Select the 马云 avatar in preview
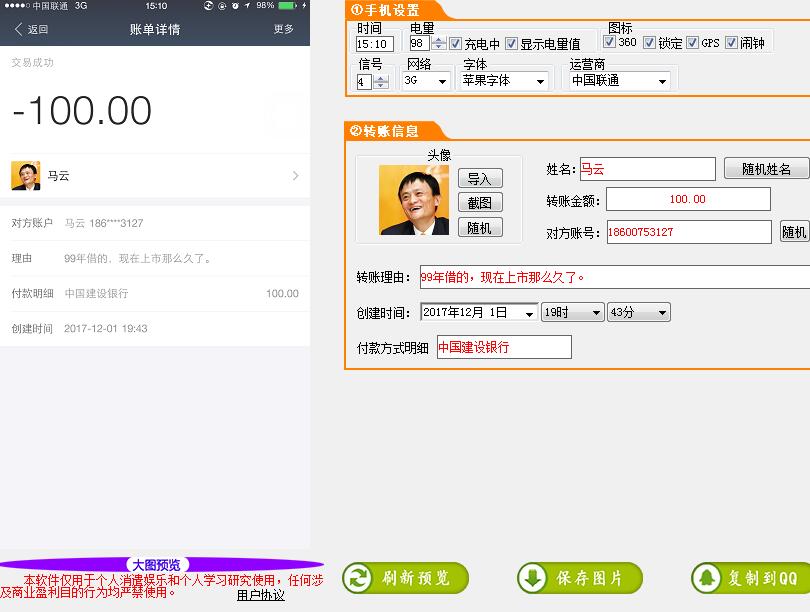 pyautogui.click(x=26, y=176)
